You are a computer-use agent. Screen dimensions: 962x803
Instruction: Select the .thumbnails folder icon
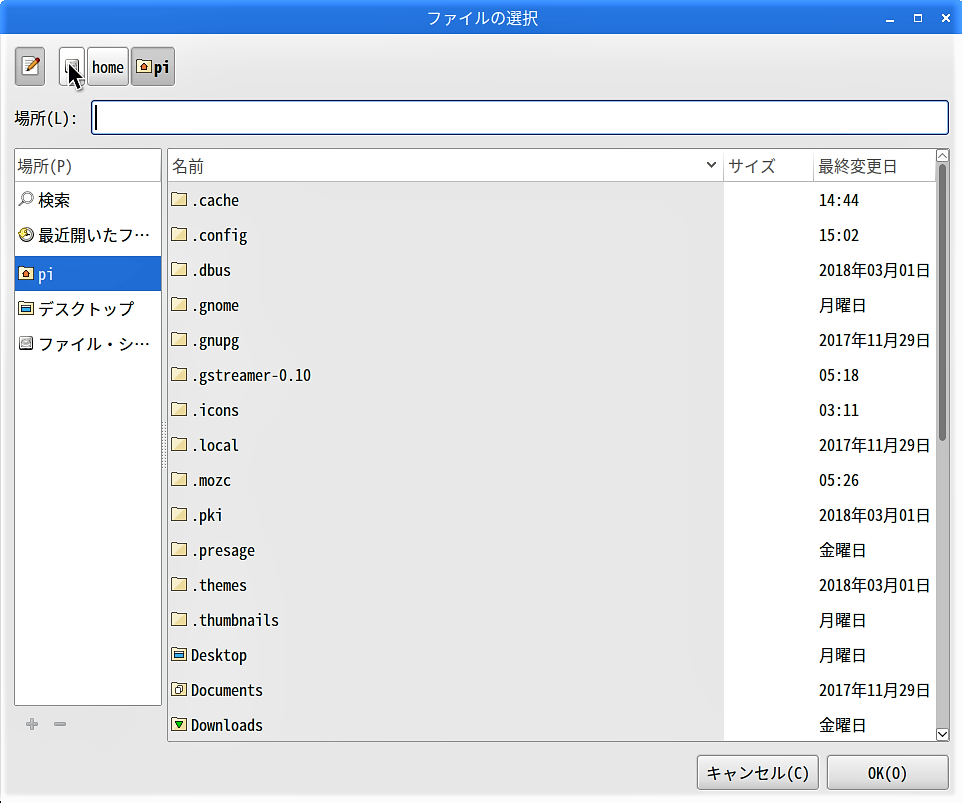[x=179, y=619]
